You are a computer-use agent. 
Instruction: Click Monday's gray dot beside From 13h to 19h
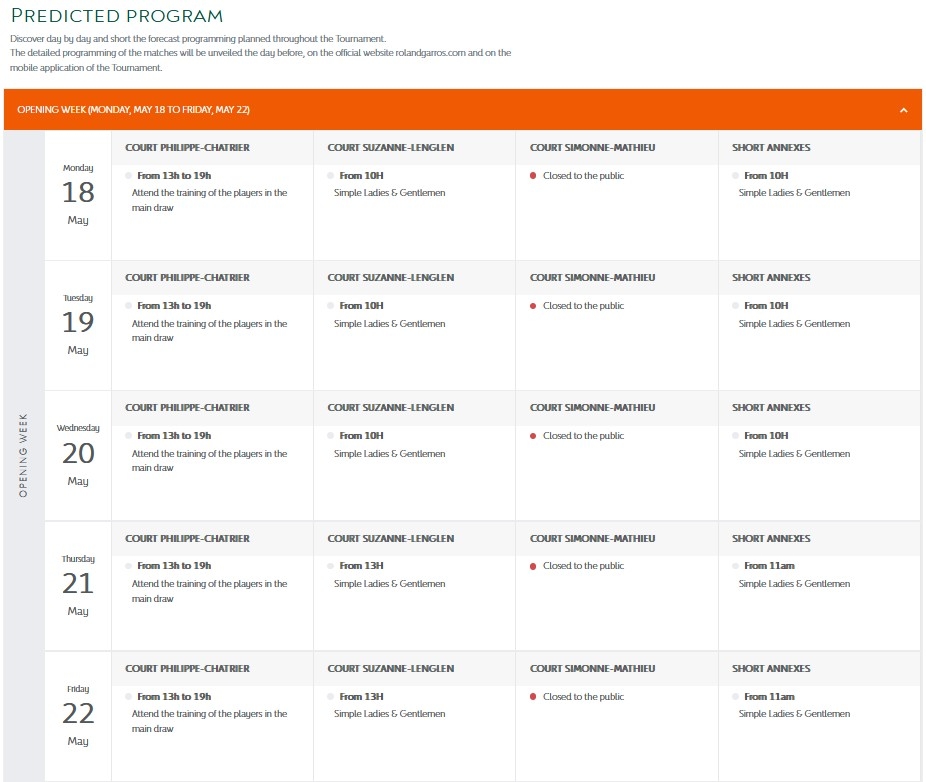point(129,176)
